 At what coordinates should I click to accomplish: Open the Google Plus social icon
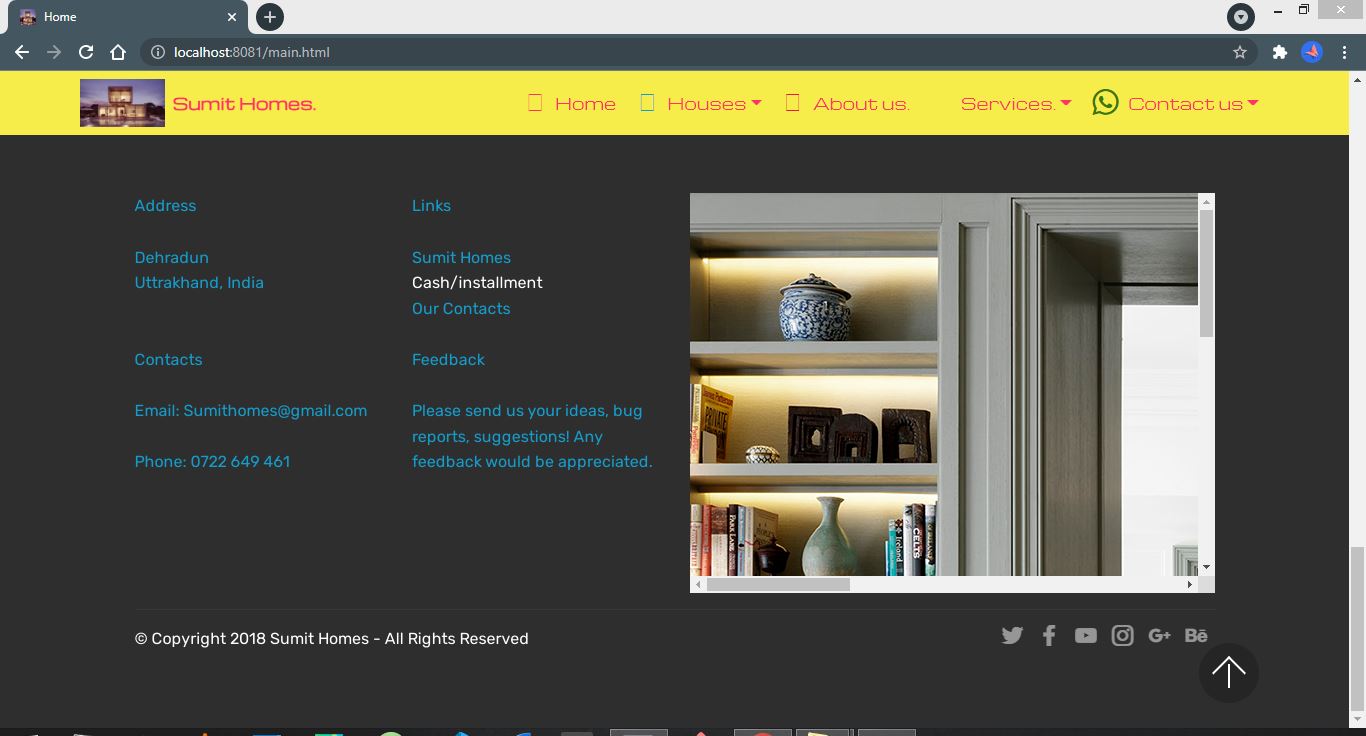point(1160,635)
